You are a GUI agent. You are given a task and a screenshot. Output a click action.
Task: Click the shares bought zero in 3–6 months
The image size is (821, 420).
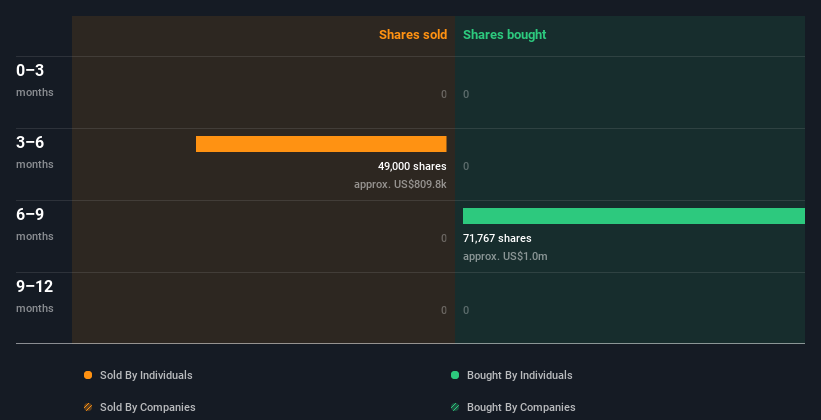466,167
